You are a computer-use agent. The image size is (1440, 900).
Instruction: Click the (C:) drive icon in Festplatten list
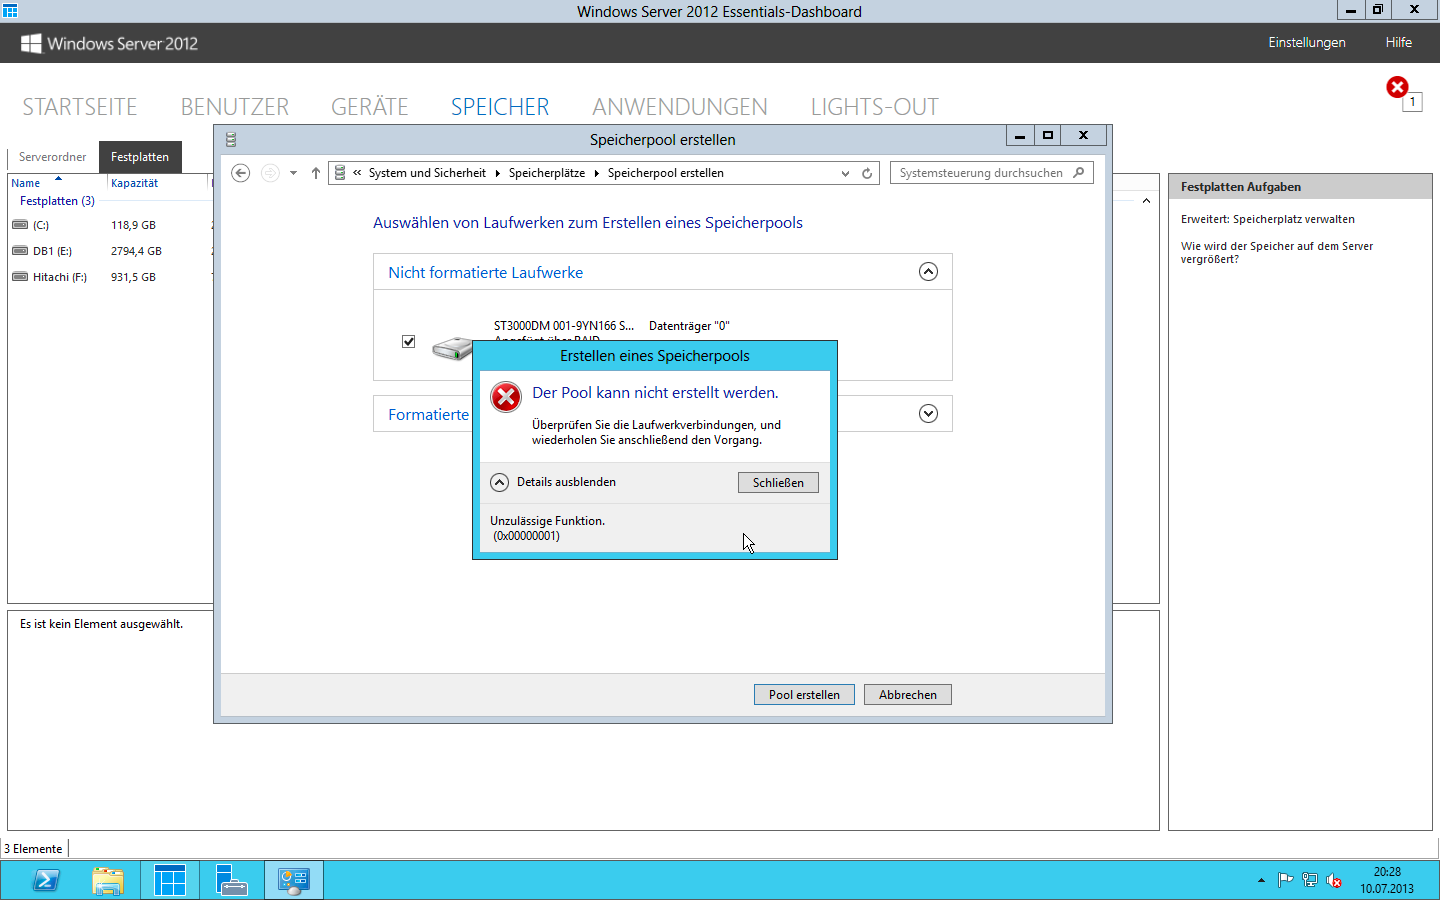coord(20,225)
